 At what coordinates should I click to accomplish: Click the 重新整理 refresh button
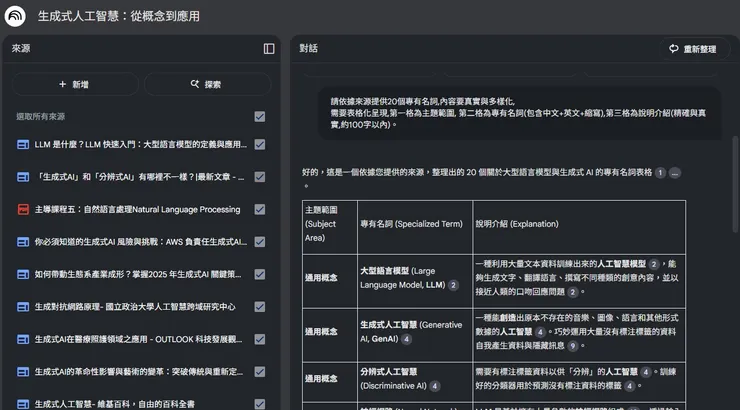[693, 49]
